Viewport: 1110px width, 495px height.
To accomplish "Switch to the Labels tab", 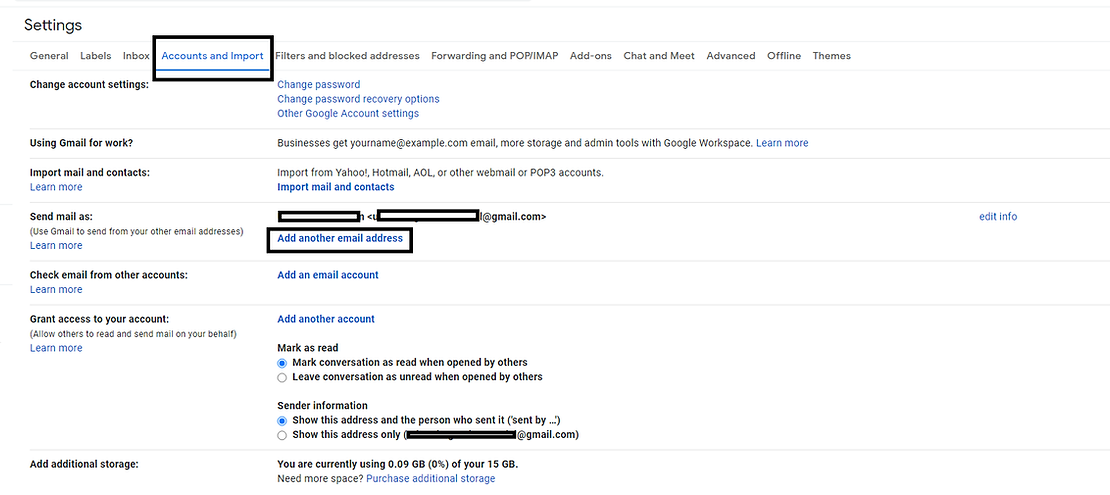I will tap(96, 56).
